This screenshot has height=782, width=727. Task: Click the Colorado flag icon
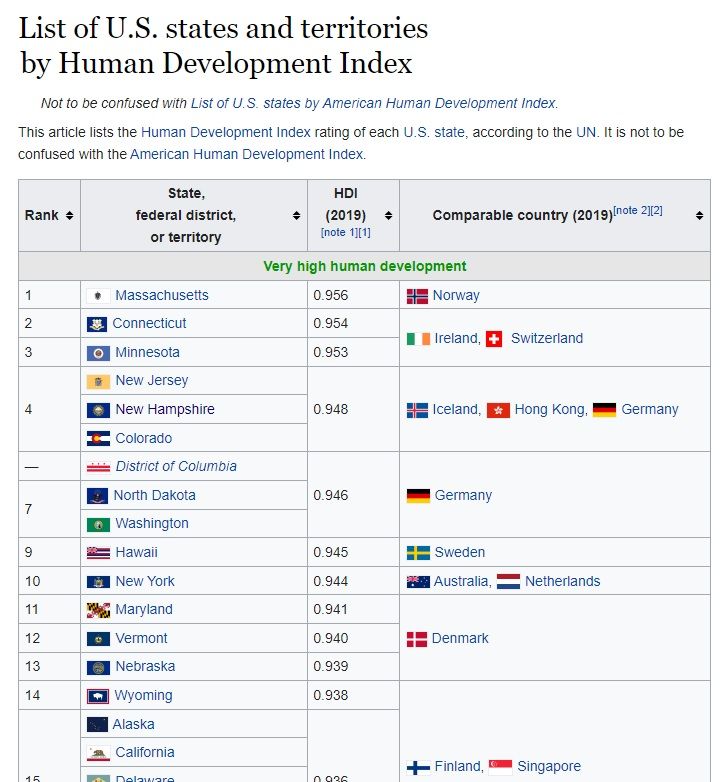(98, 439)
